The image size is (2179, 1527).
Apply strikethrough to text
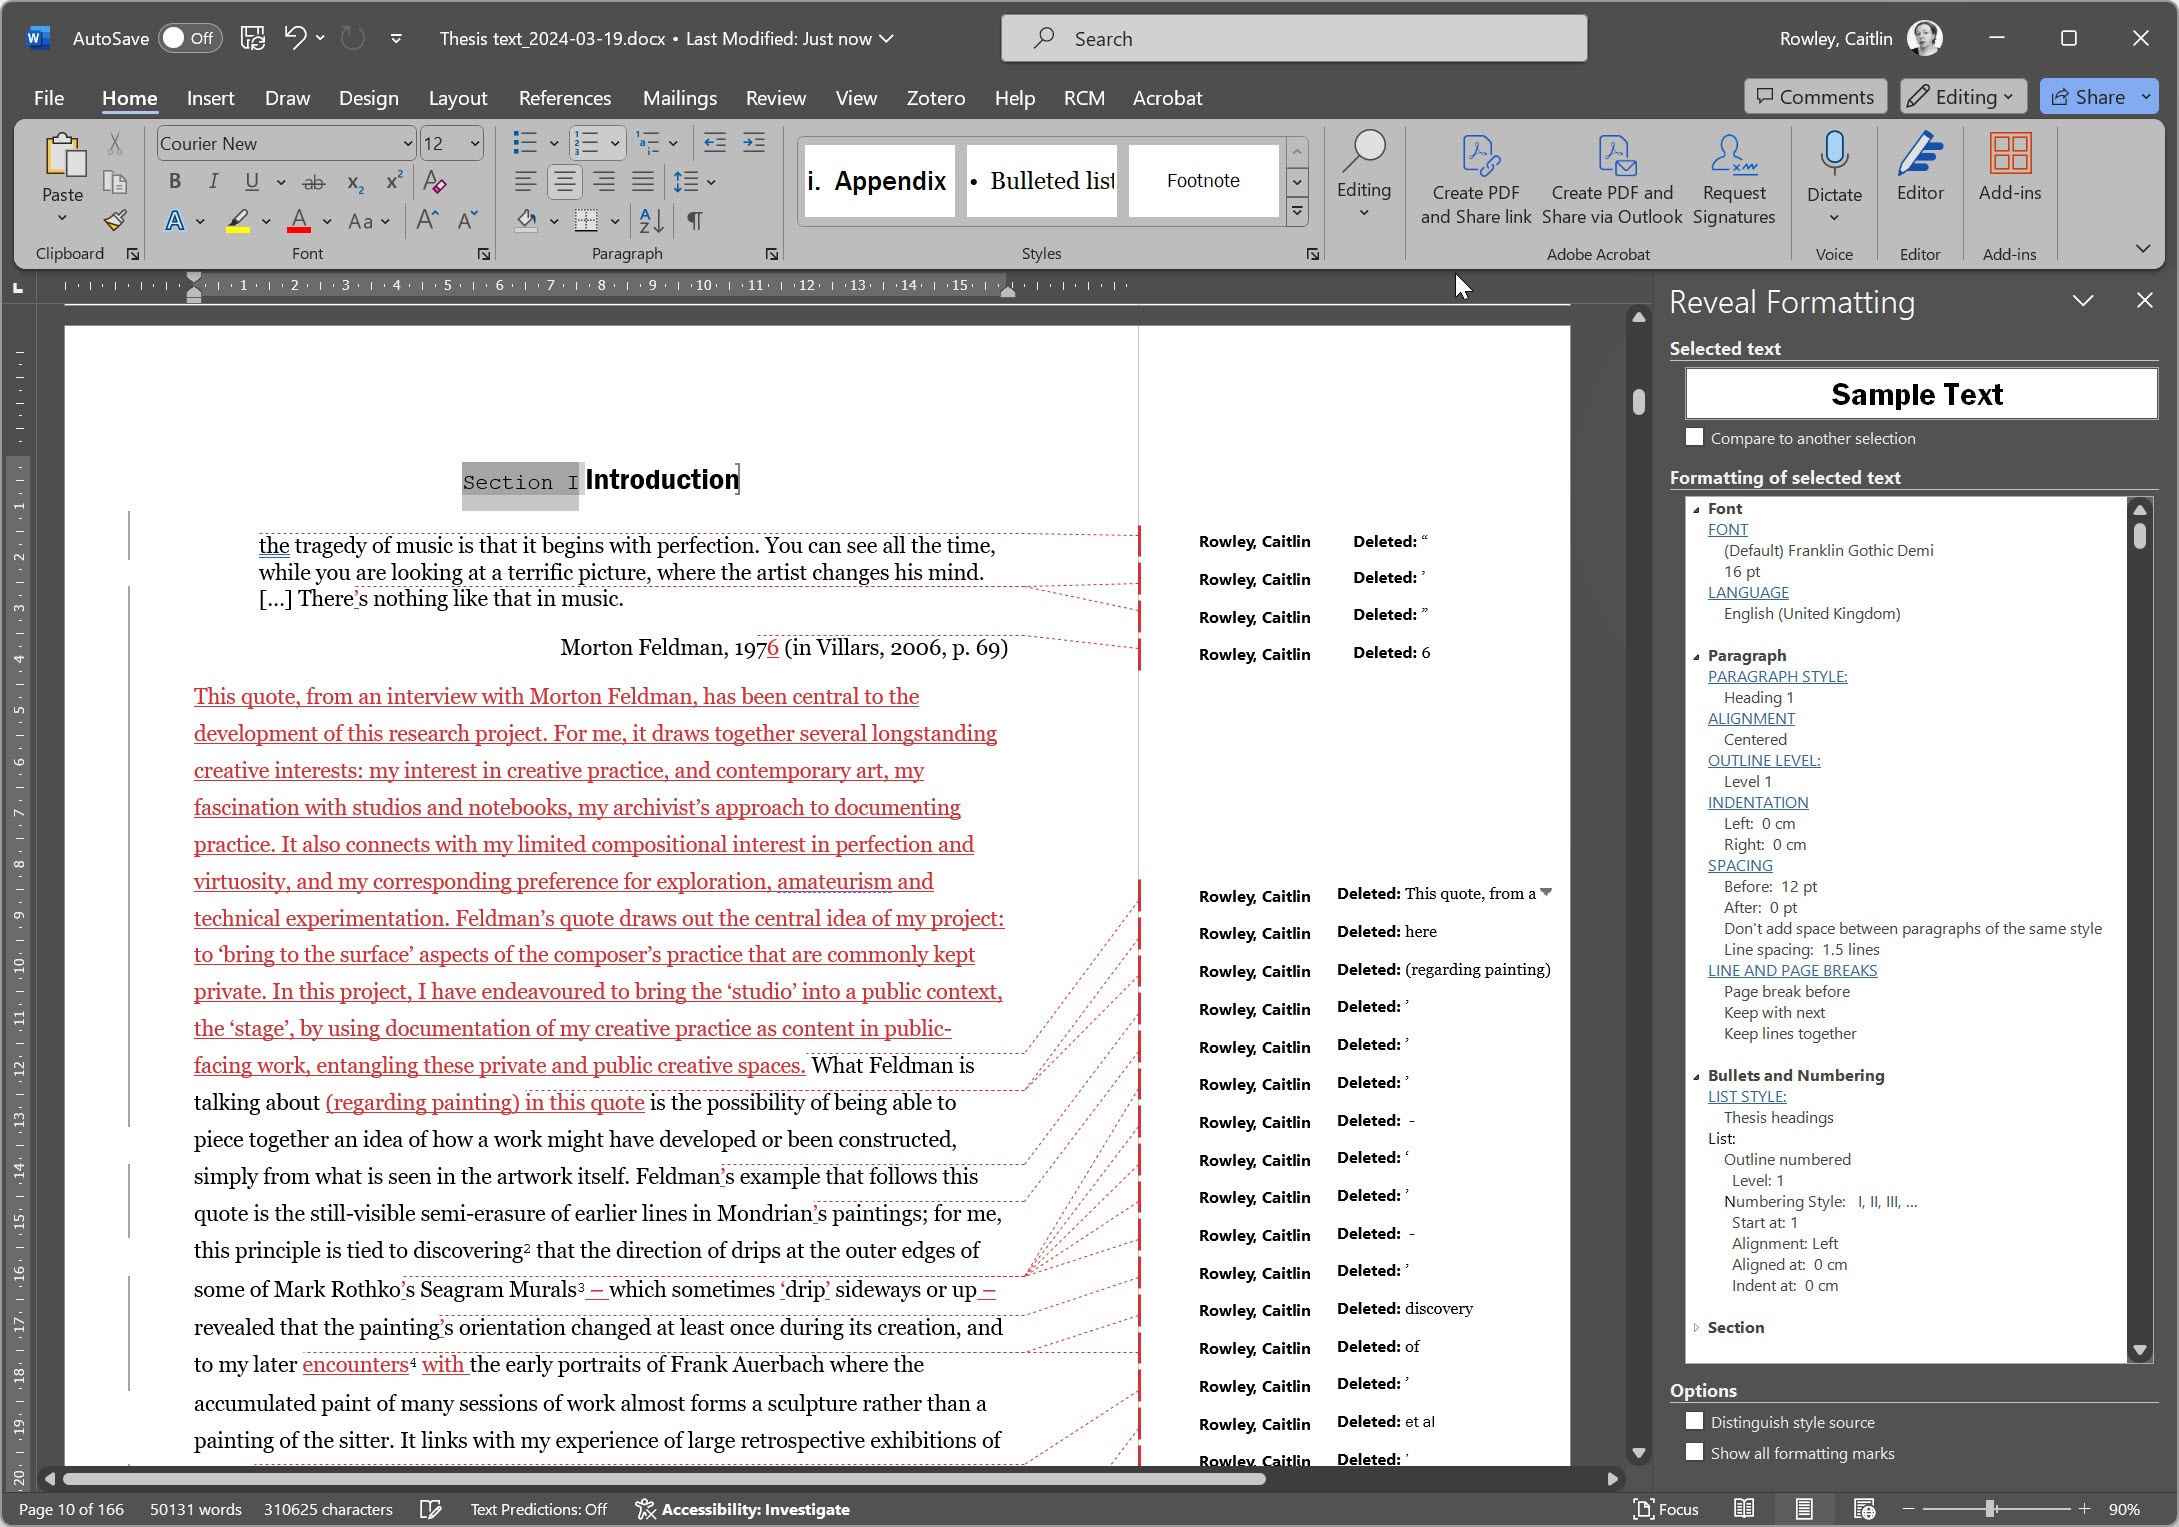tap(314, 182)
